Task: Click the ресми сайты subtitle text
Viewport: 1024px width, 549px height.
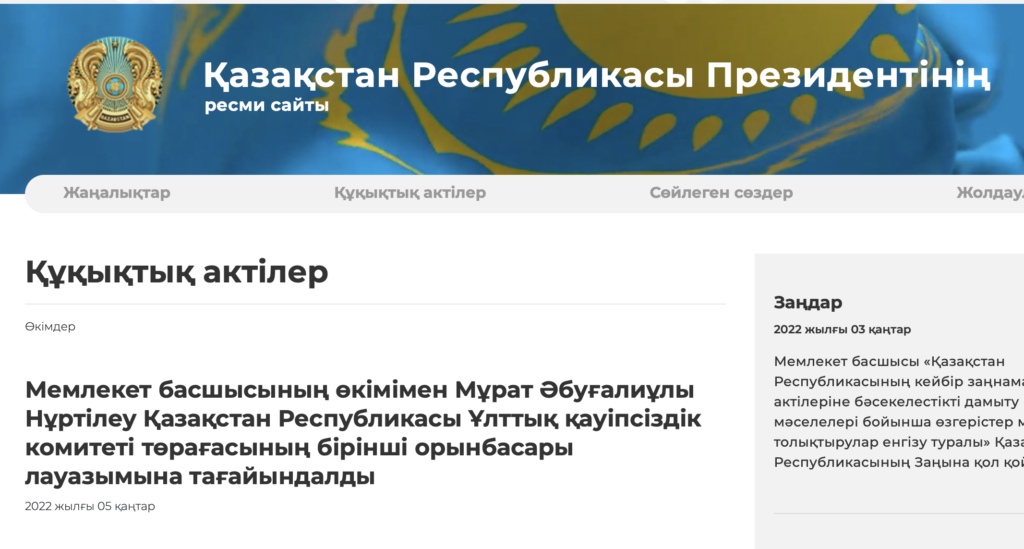Action: point(266,105)
